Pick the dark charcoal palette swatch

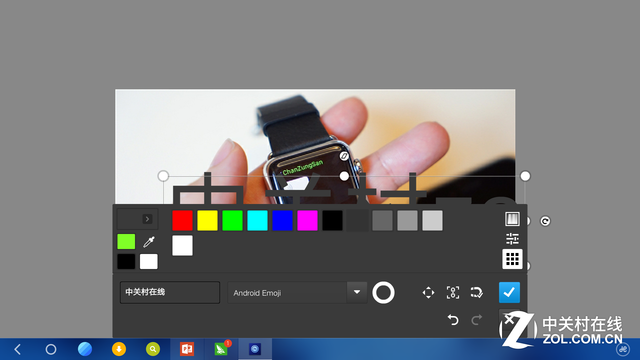coord(358,220)
